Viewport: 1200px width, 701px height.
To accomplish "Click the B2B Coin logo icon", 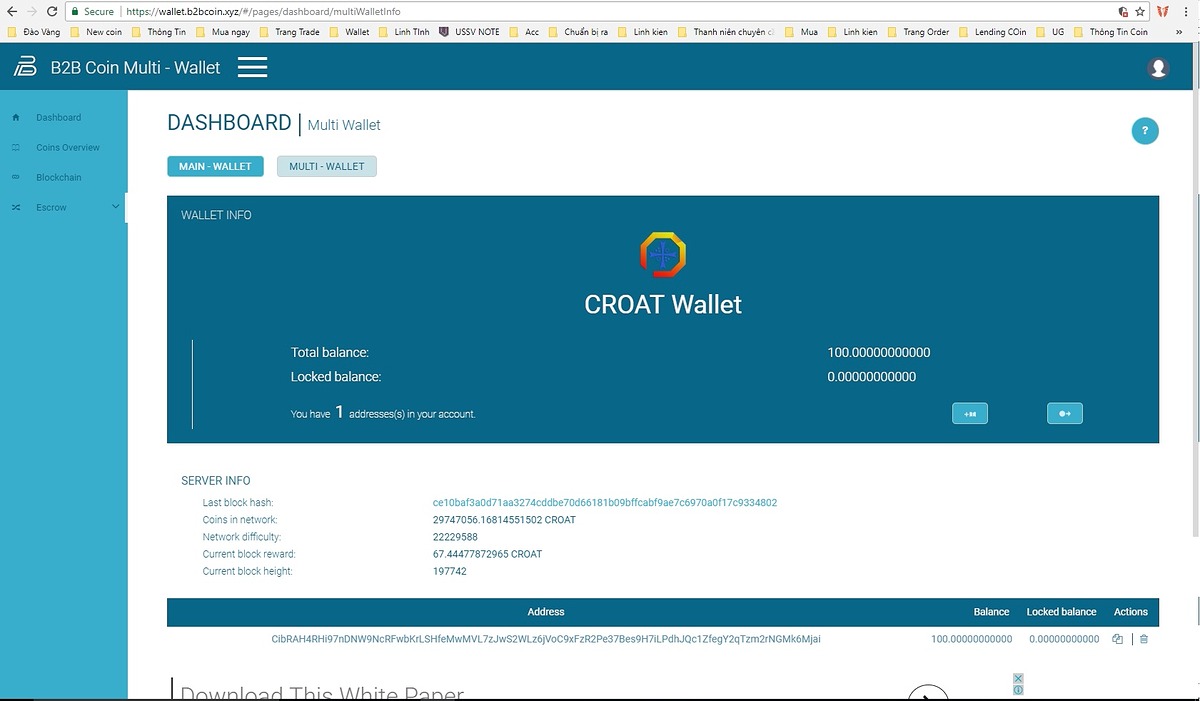I will pos(25,67).
